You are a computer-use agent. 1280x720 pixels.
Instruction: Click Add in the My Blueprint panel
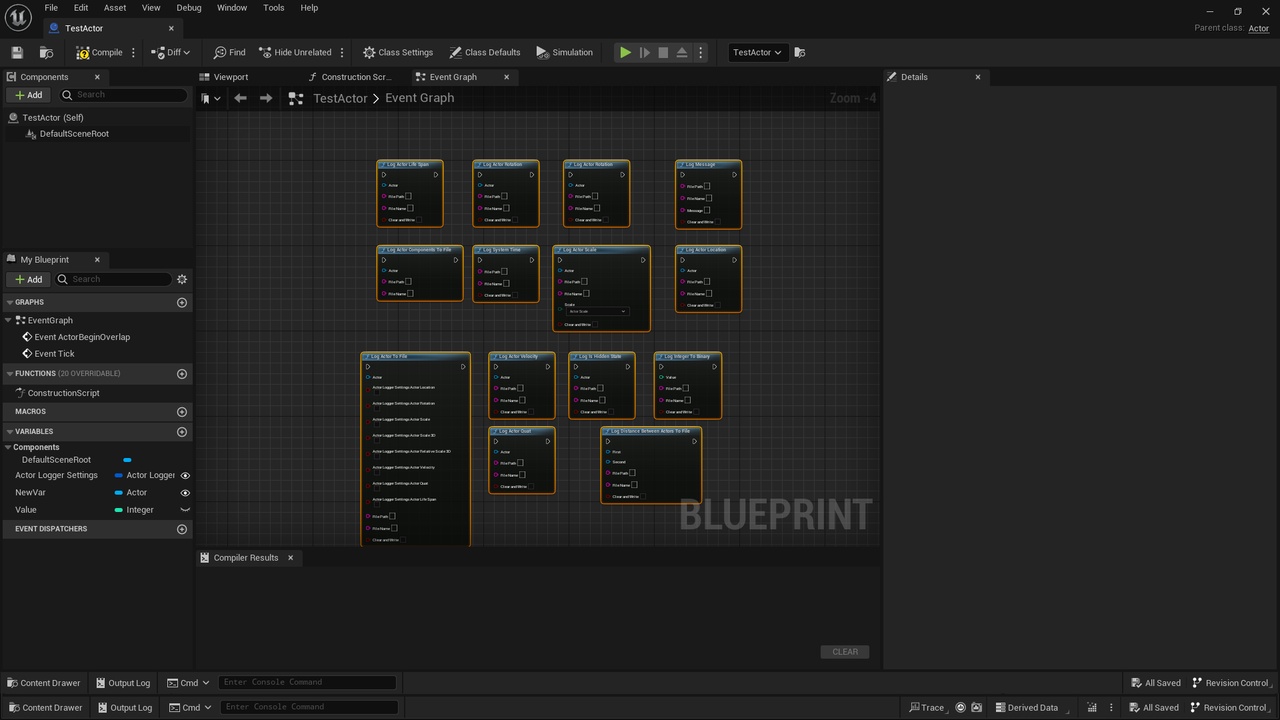point(29,279)
